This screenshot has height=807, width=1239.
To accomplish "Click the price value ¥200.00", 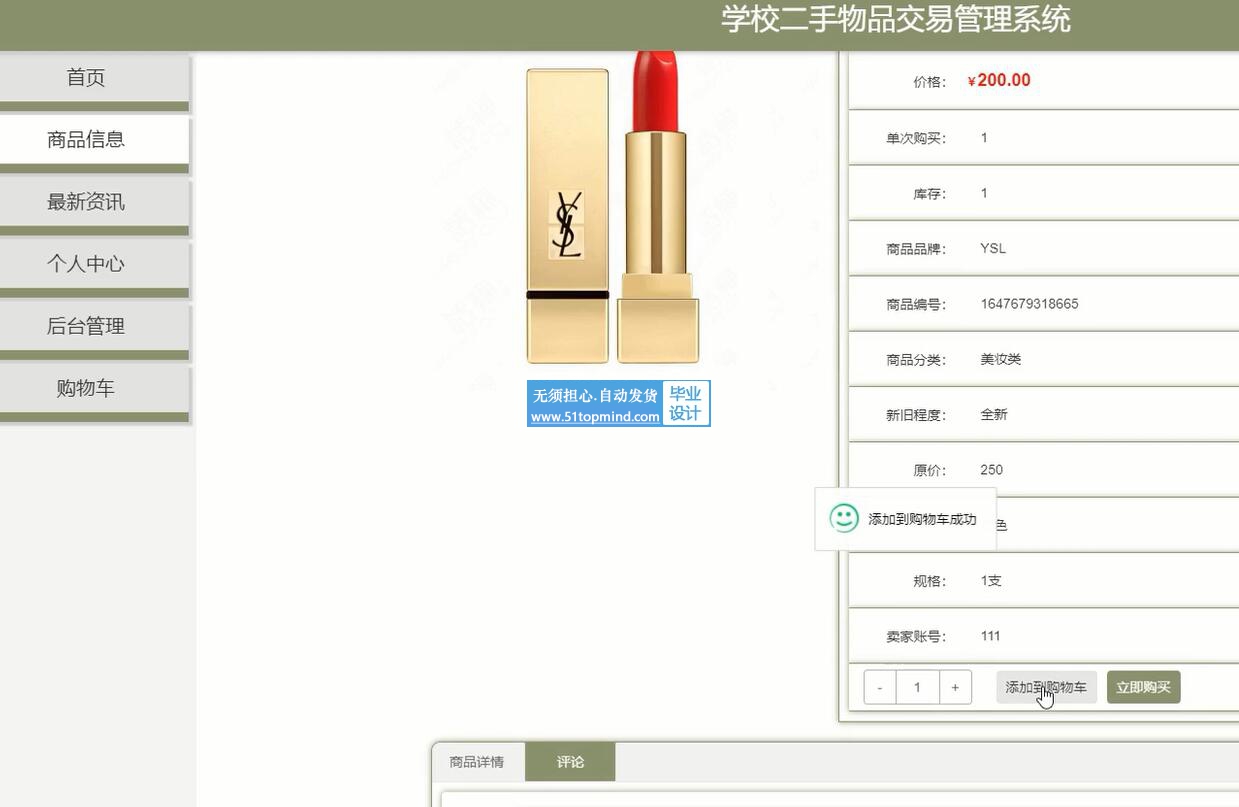I will (x=999, y=80).
